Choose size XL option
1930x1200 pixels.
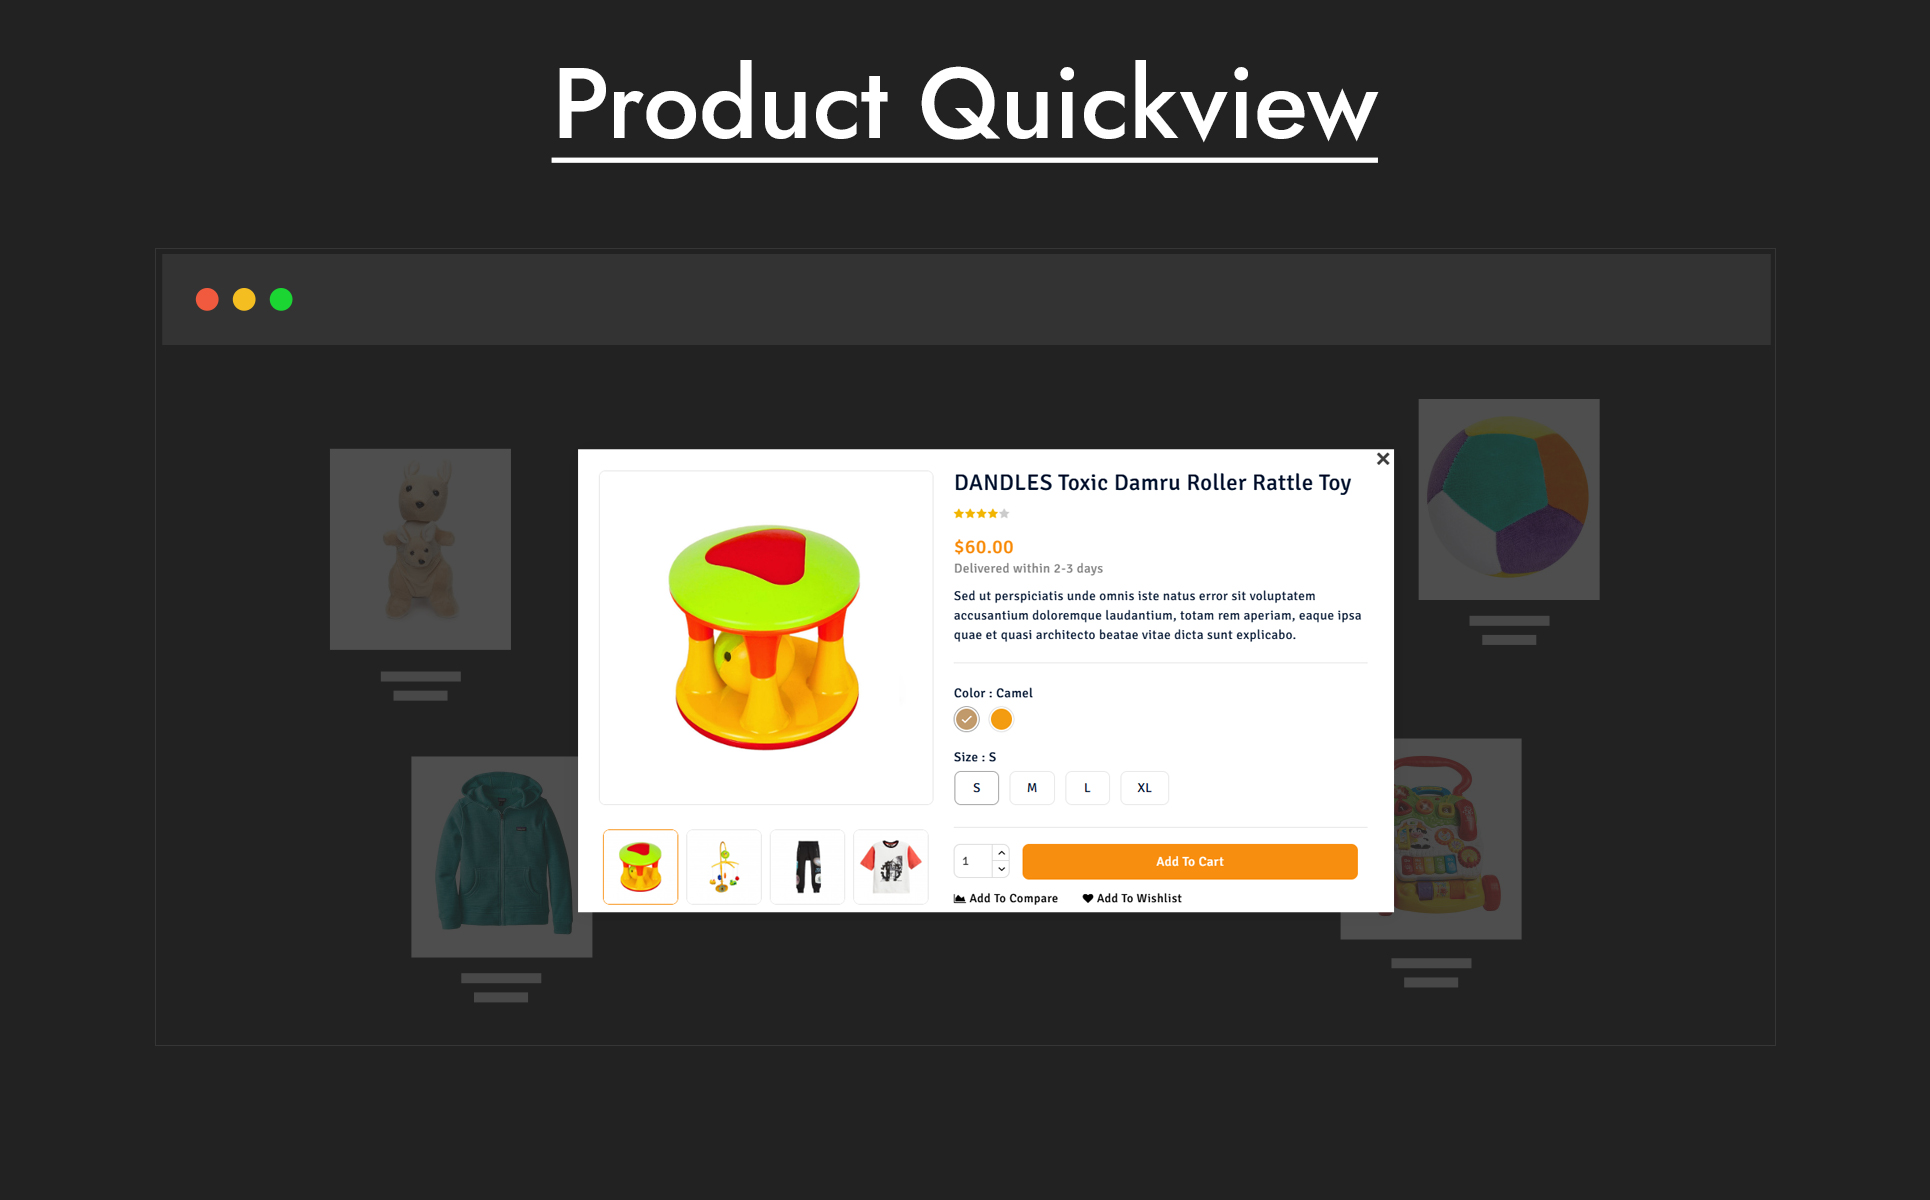point(1144,788)
